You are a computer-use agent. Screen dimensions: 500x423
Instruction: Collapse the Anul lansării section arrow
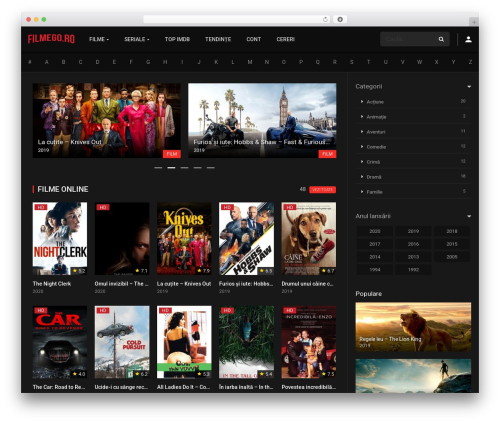469,216
